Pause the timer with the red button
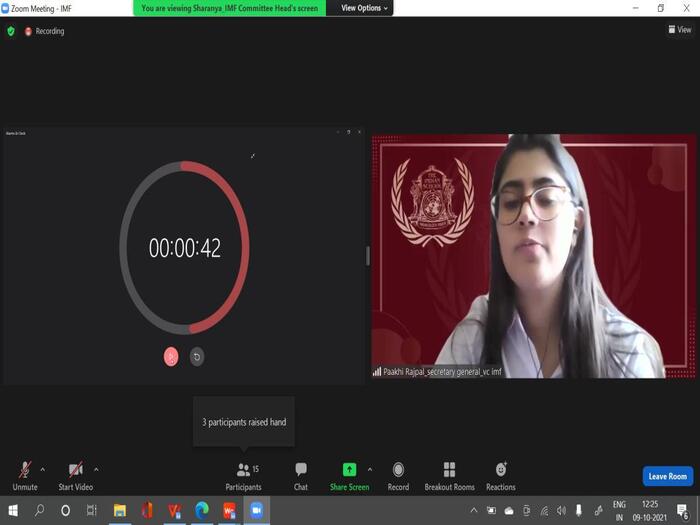The height and width of the screenshot is (525, 700). pyautogui.click(x=171, y=357)
